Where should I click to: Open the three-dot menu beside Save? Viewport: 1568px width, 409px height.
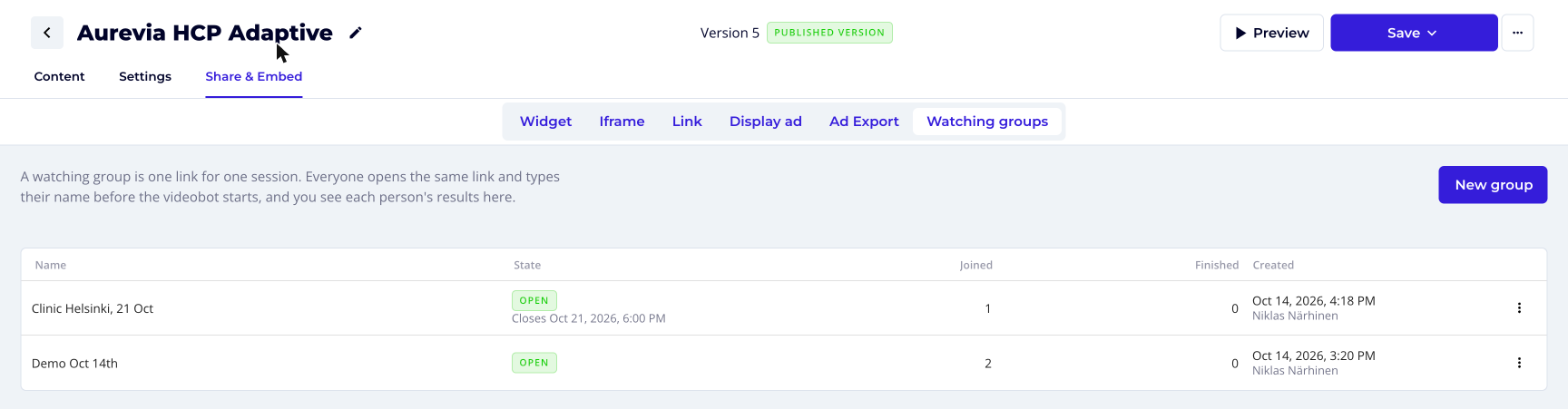pos(1517,32)
